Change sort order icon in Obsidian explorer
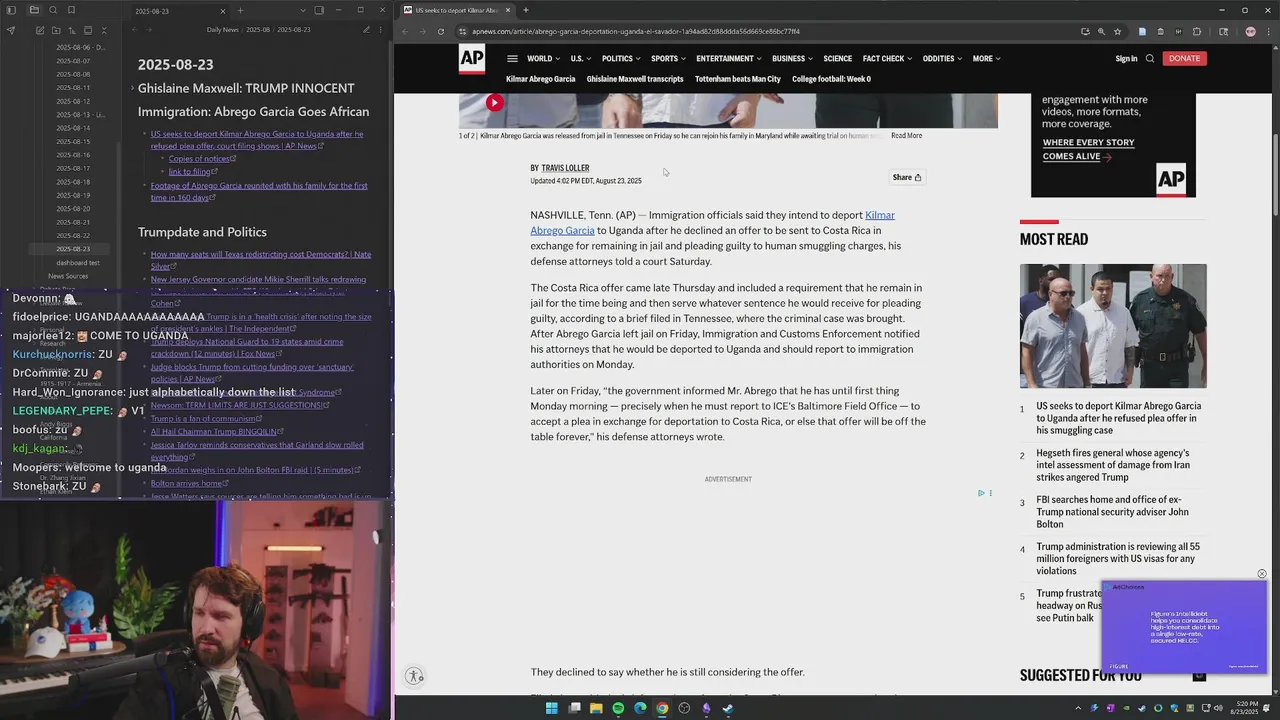 72,30
